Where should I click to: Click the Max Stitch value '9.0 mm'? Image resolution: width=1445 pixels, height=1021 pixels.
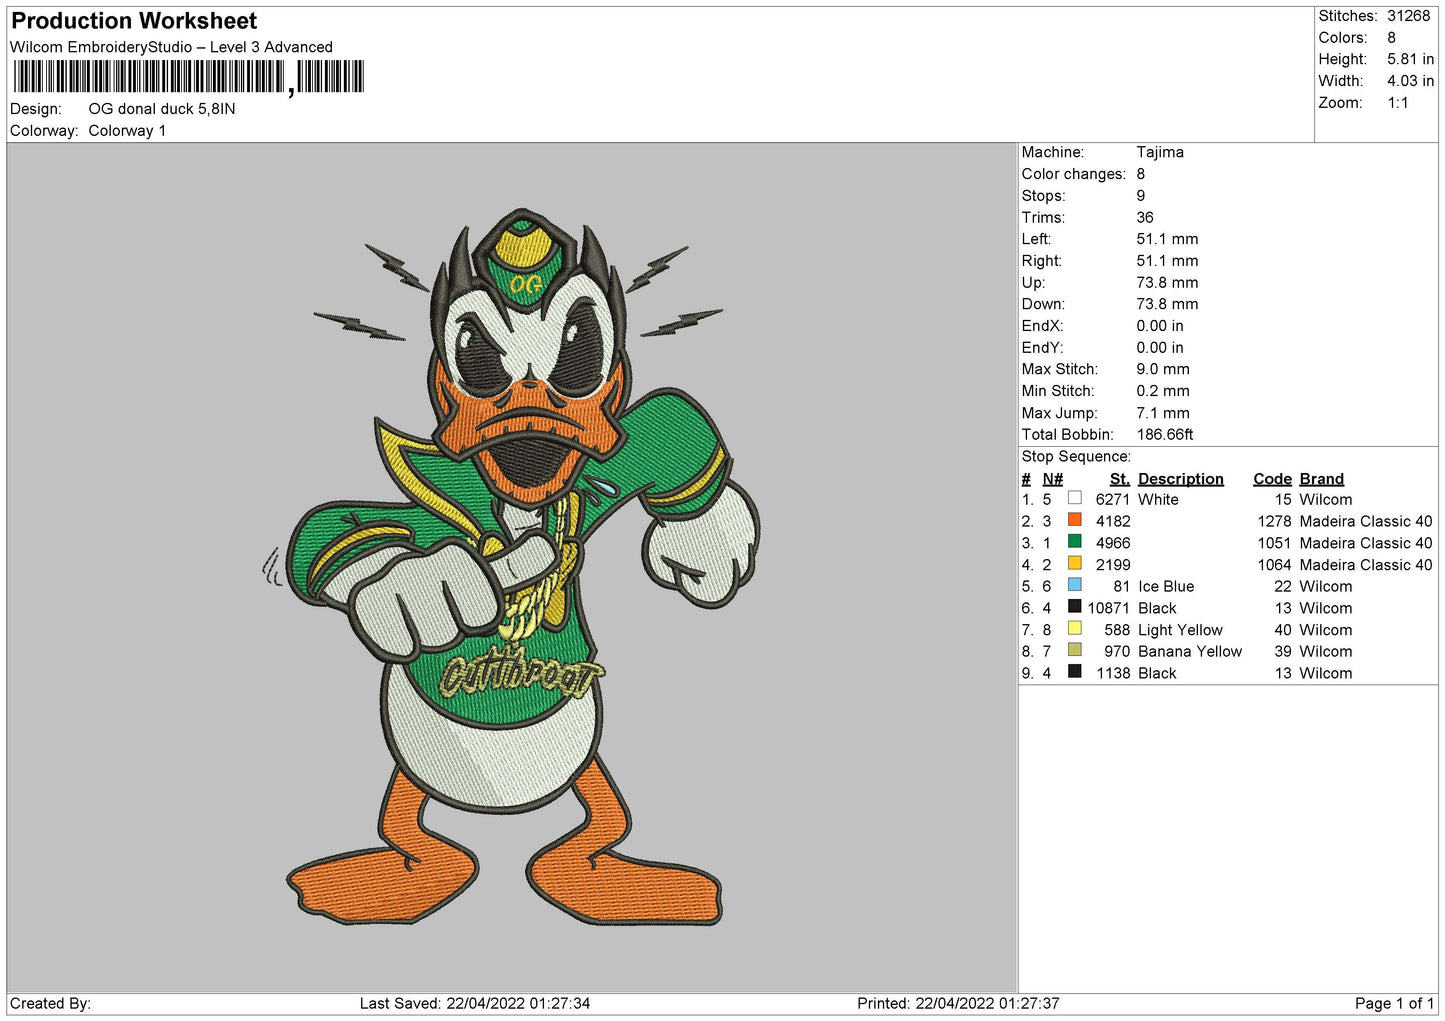click(1163, 369)
